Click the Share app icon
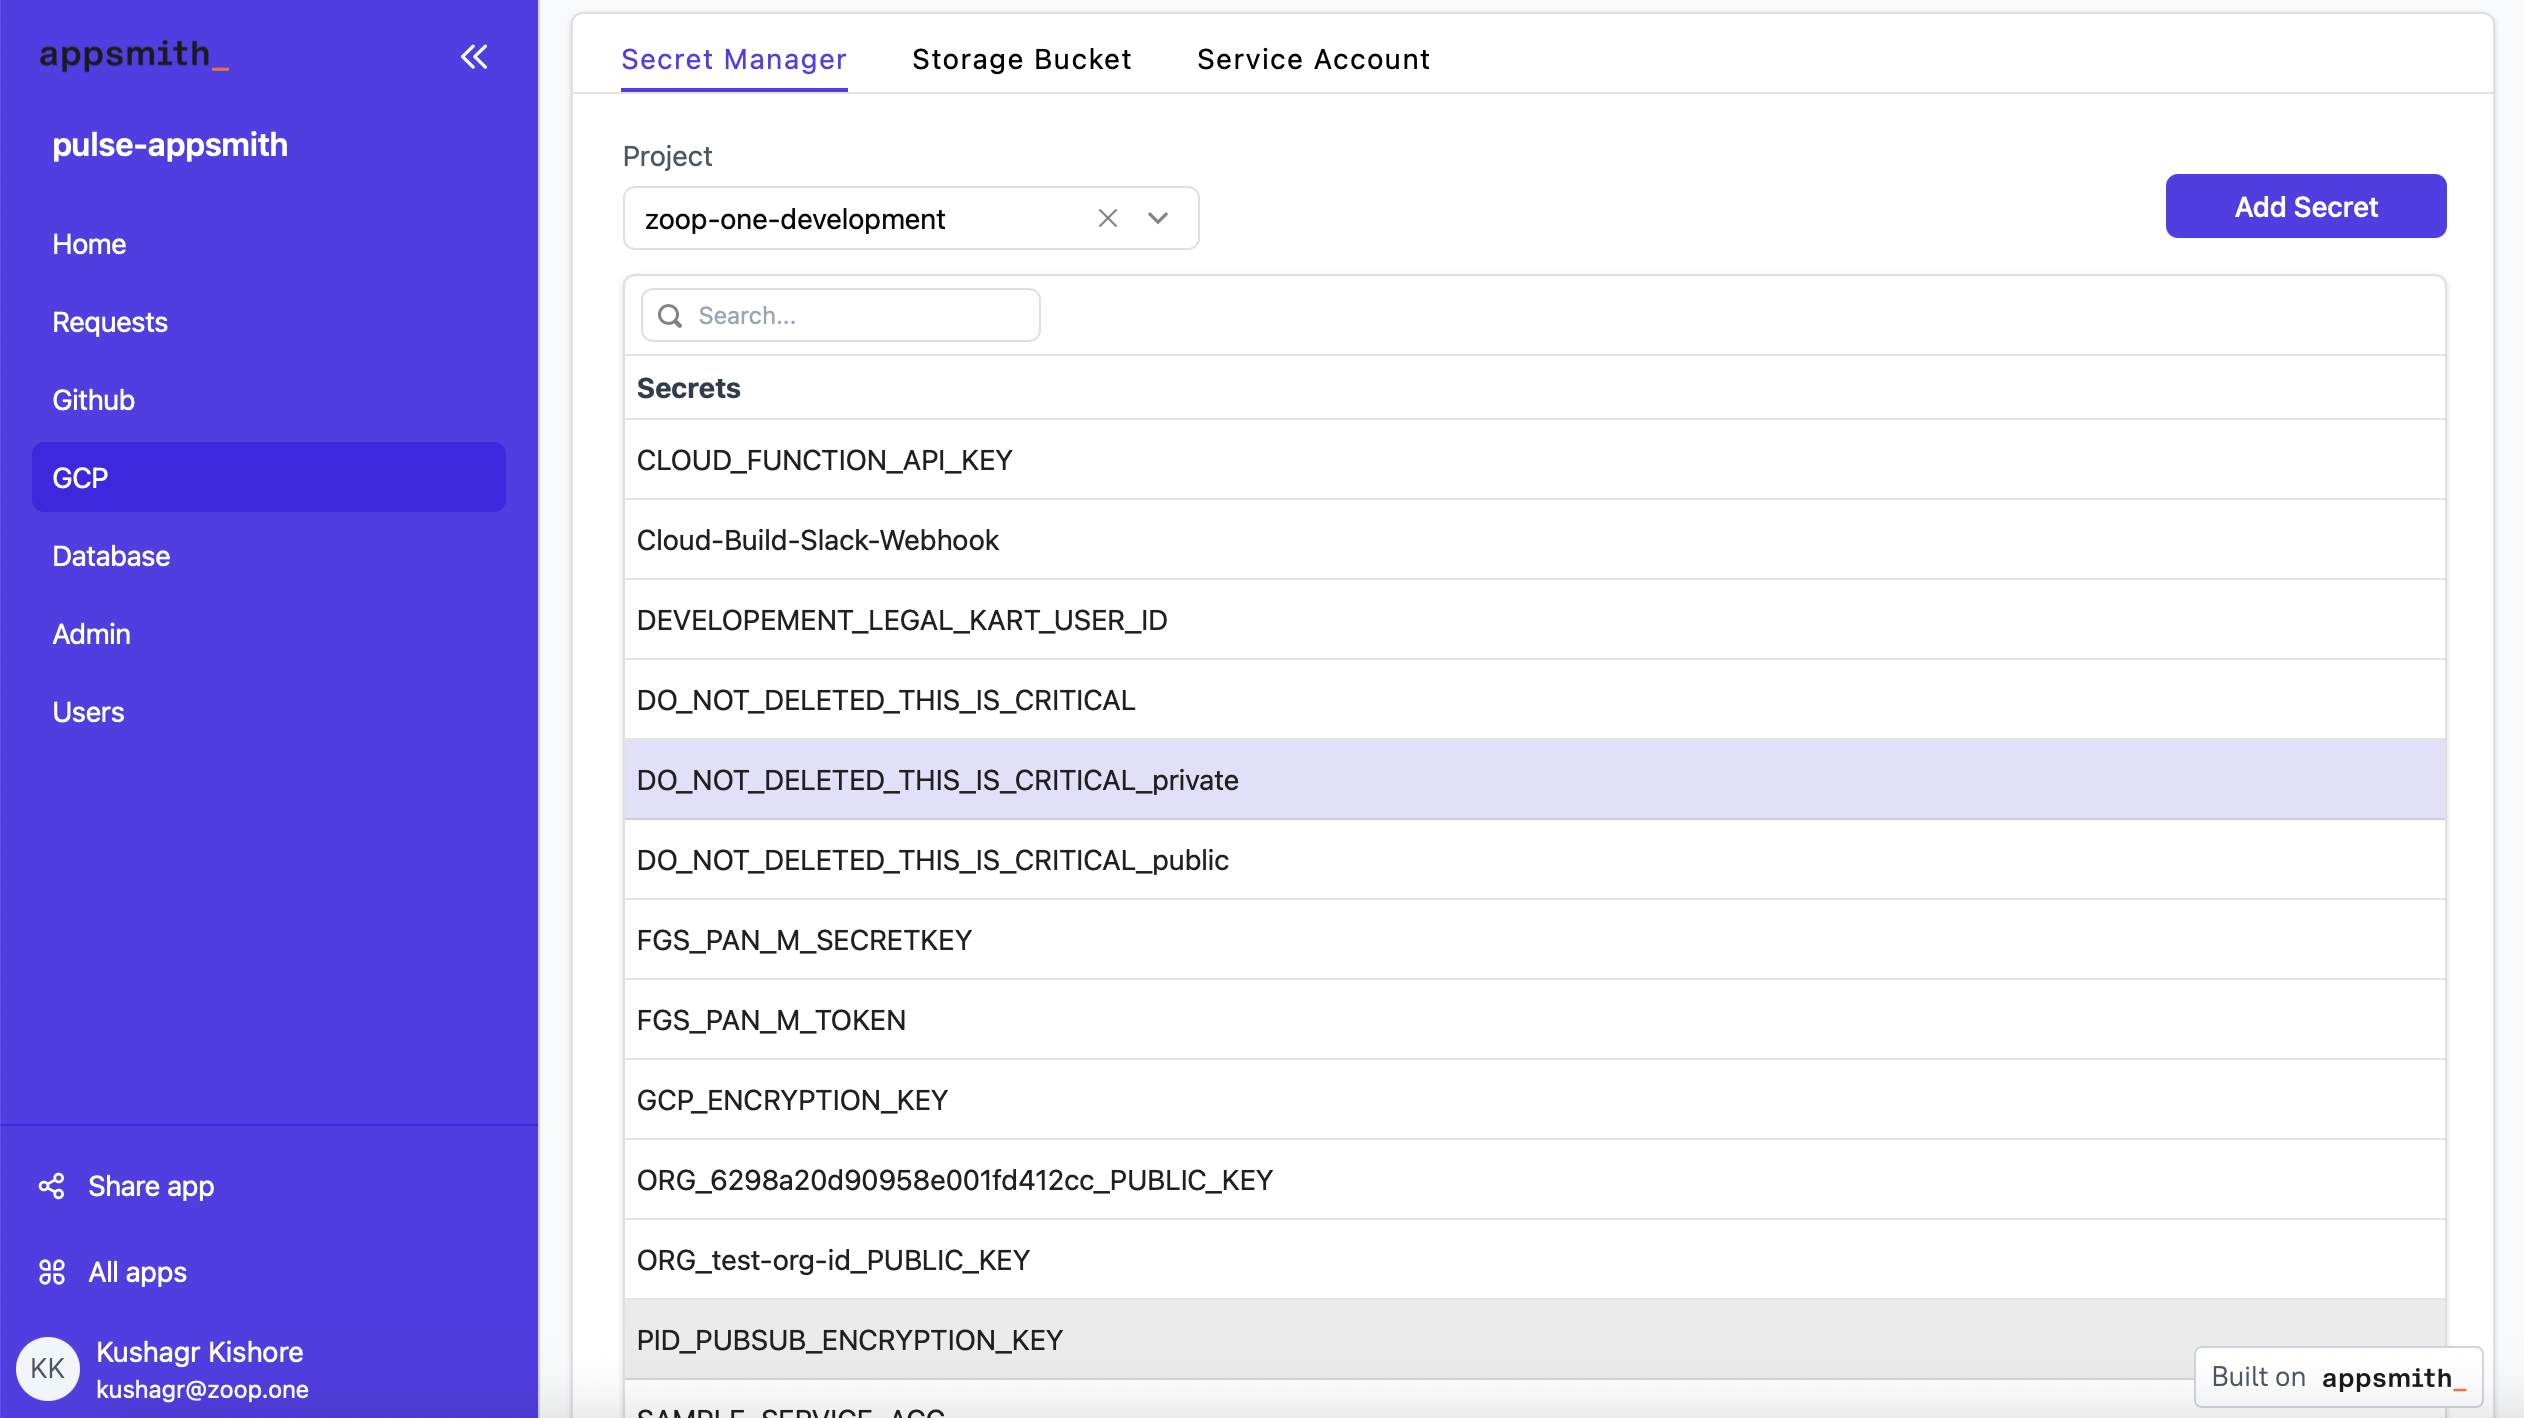Screen dimensions: 2524x1418 coord(52,1186)
